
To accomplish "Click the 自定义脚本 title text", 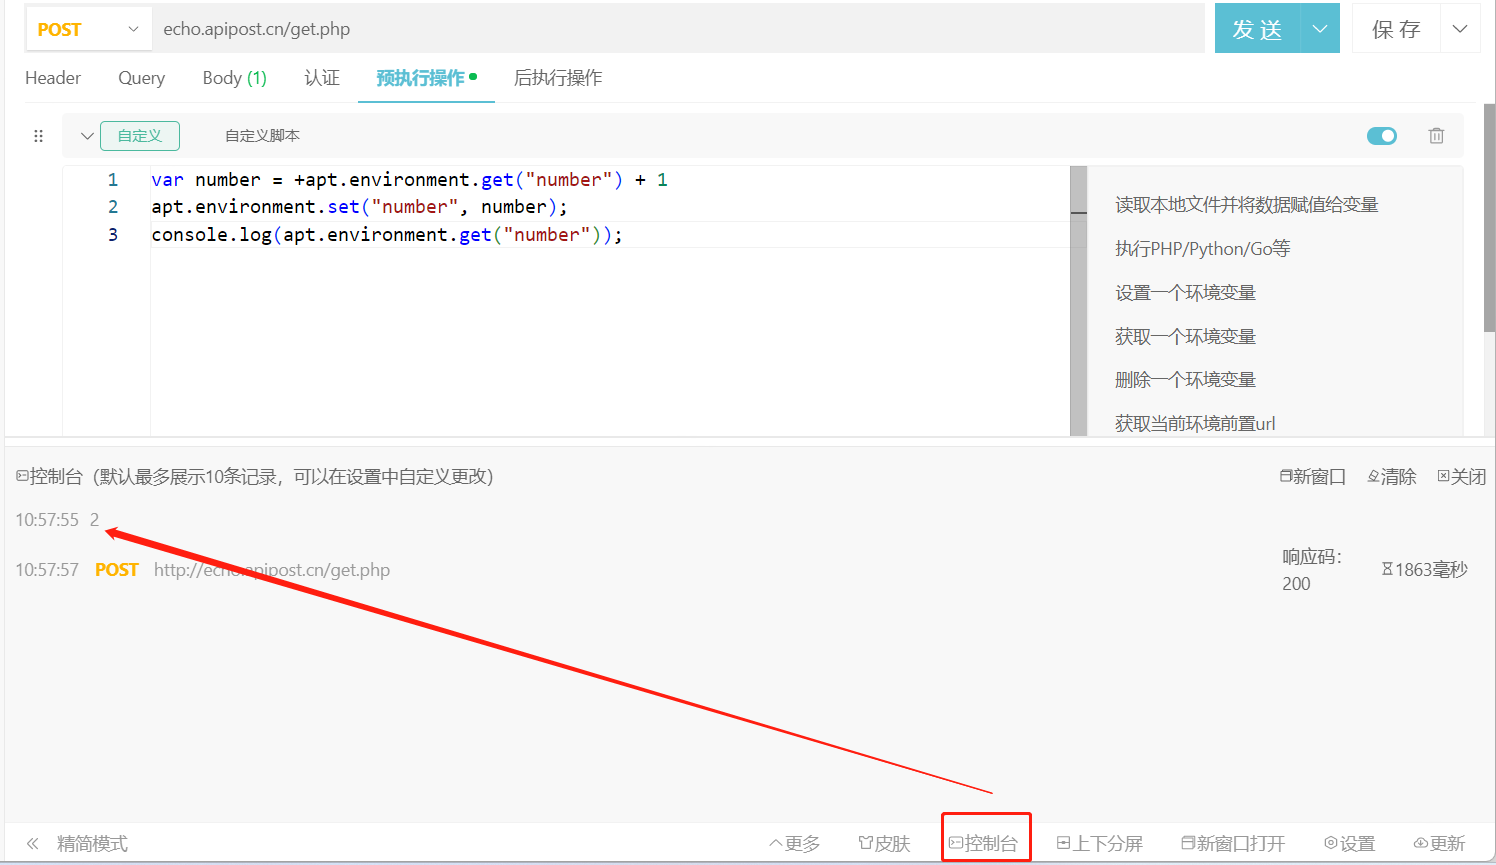I will [x=262, y=136].
